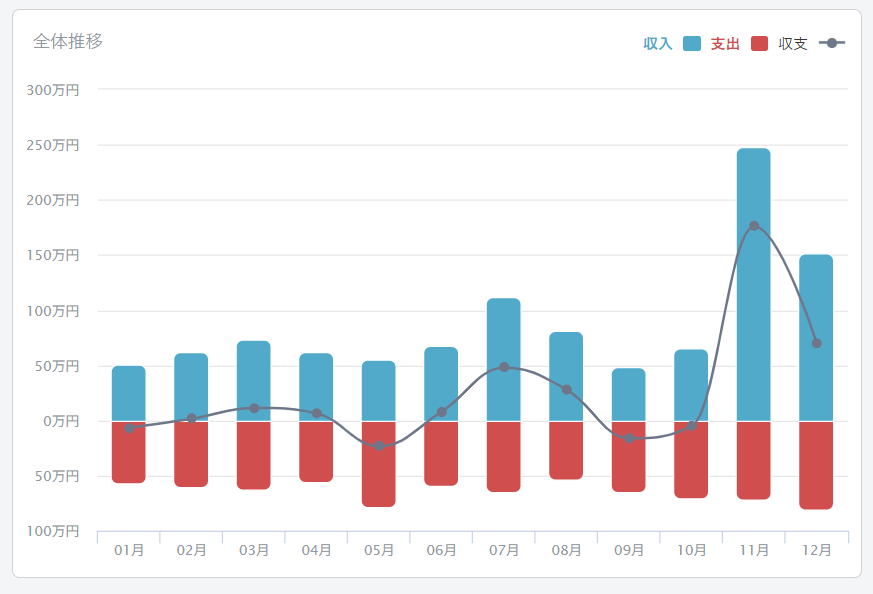The image size is (873, 594).
Task: Click the 01月 x-axis label
Action: click(129, 550)
